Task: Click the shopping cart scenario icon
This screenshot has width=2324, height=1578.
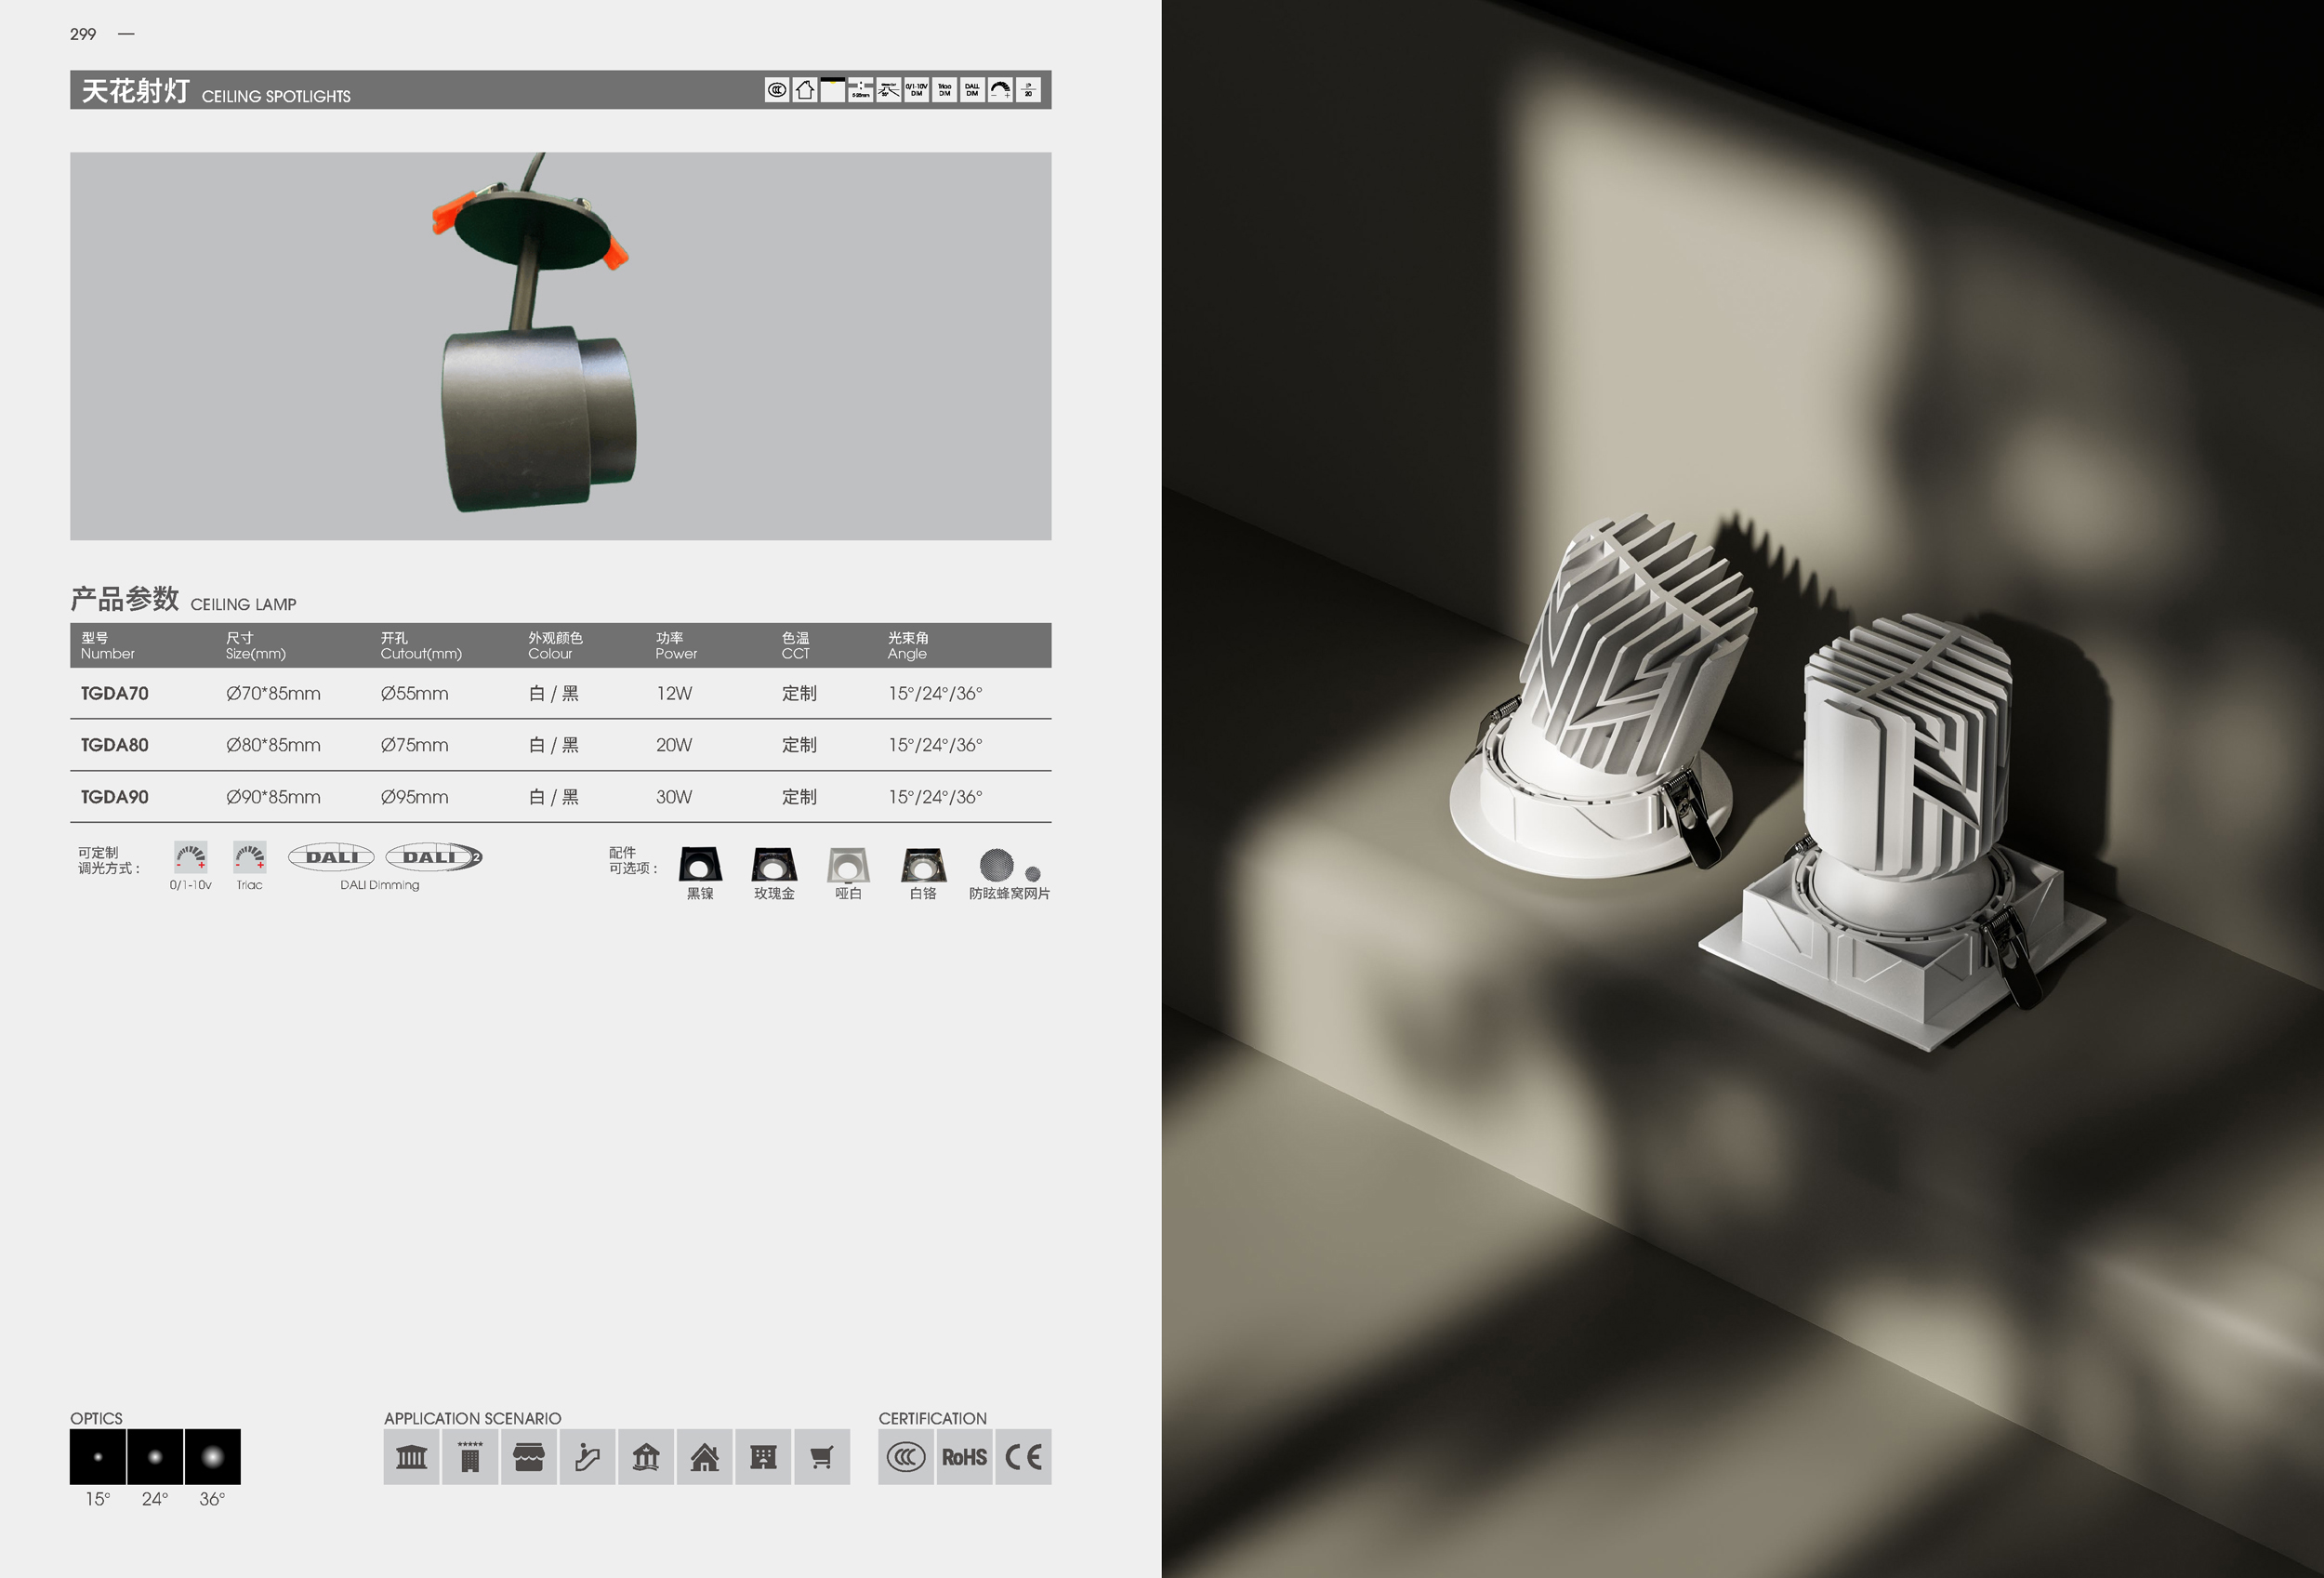Action: 821,1456
